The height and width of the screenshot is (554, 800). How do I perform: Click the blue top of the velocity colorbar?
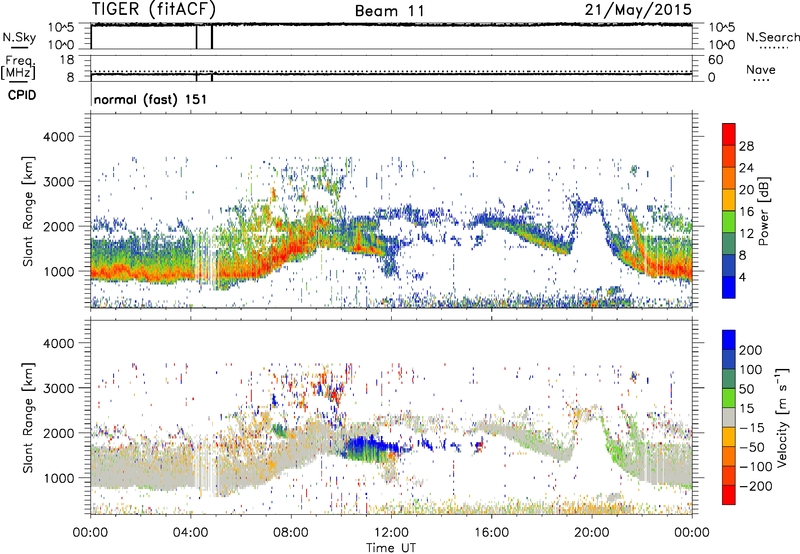point(729,340)
